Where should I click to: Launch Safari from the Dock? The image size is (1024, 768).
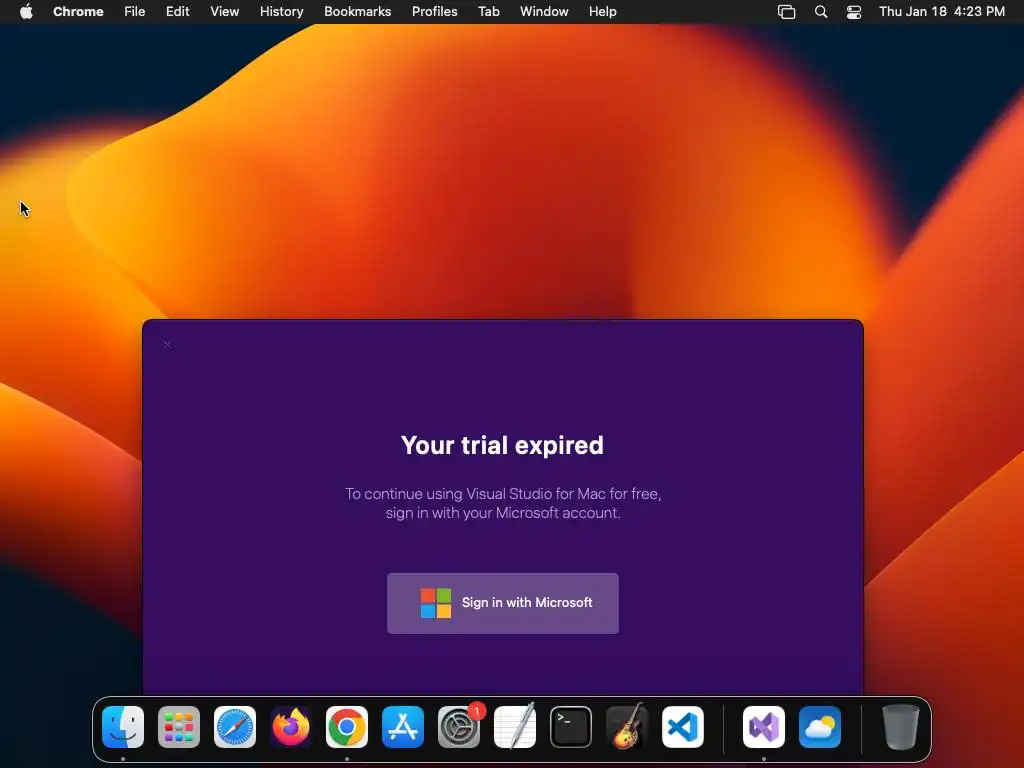click(x=235, y=727)
